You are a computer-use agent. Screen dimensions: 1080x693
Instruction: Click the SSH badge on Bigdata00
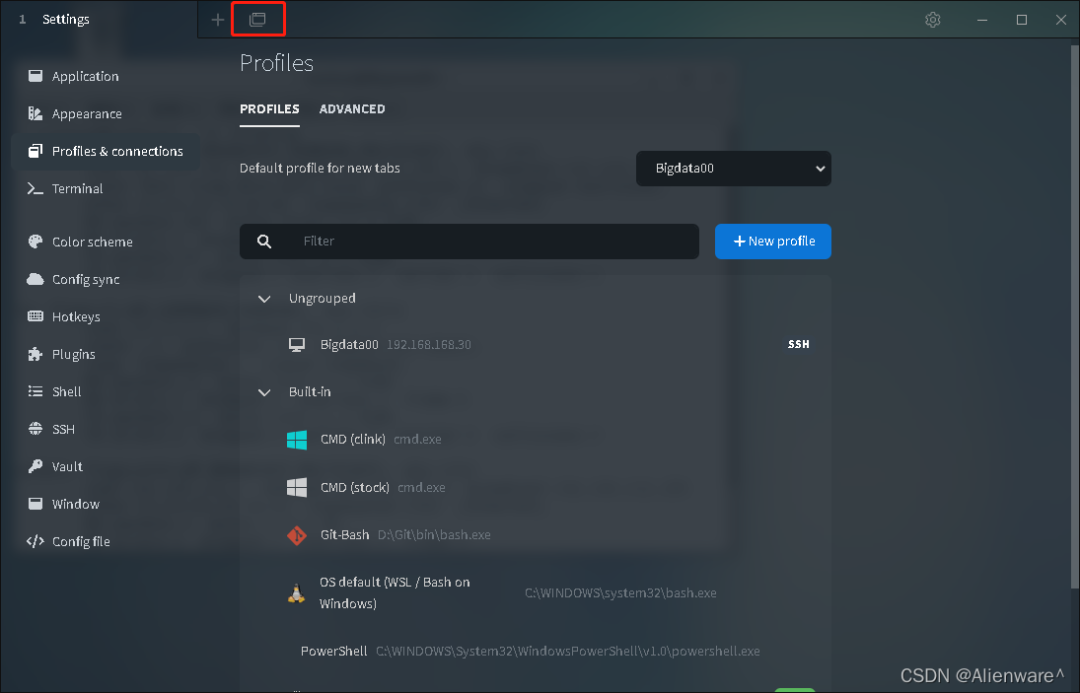pyautogui.click(x=798, y=344)
